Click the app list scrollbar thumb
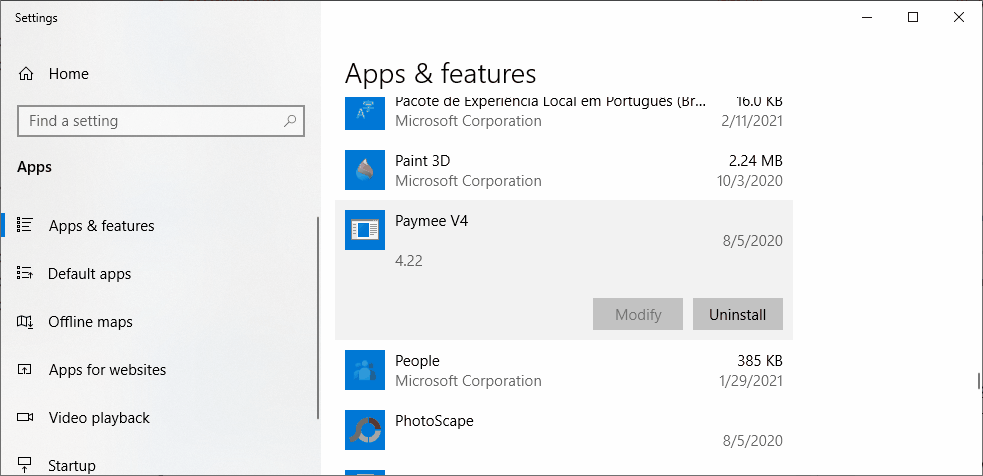This screenshot has width=983, height=476. [x=978, y=381]
